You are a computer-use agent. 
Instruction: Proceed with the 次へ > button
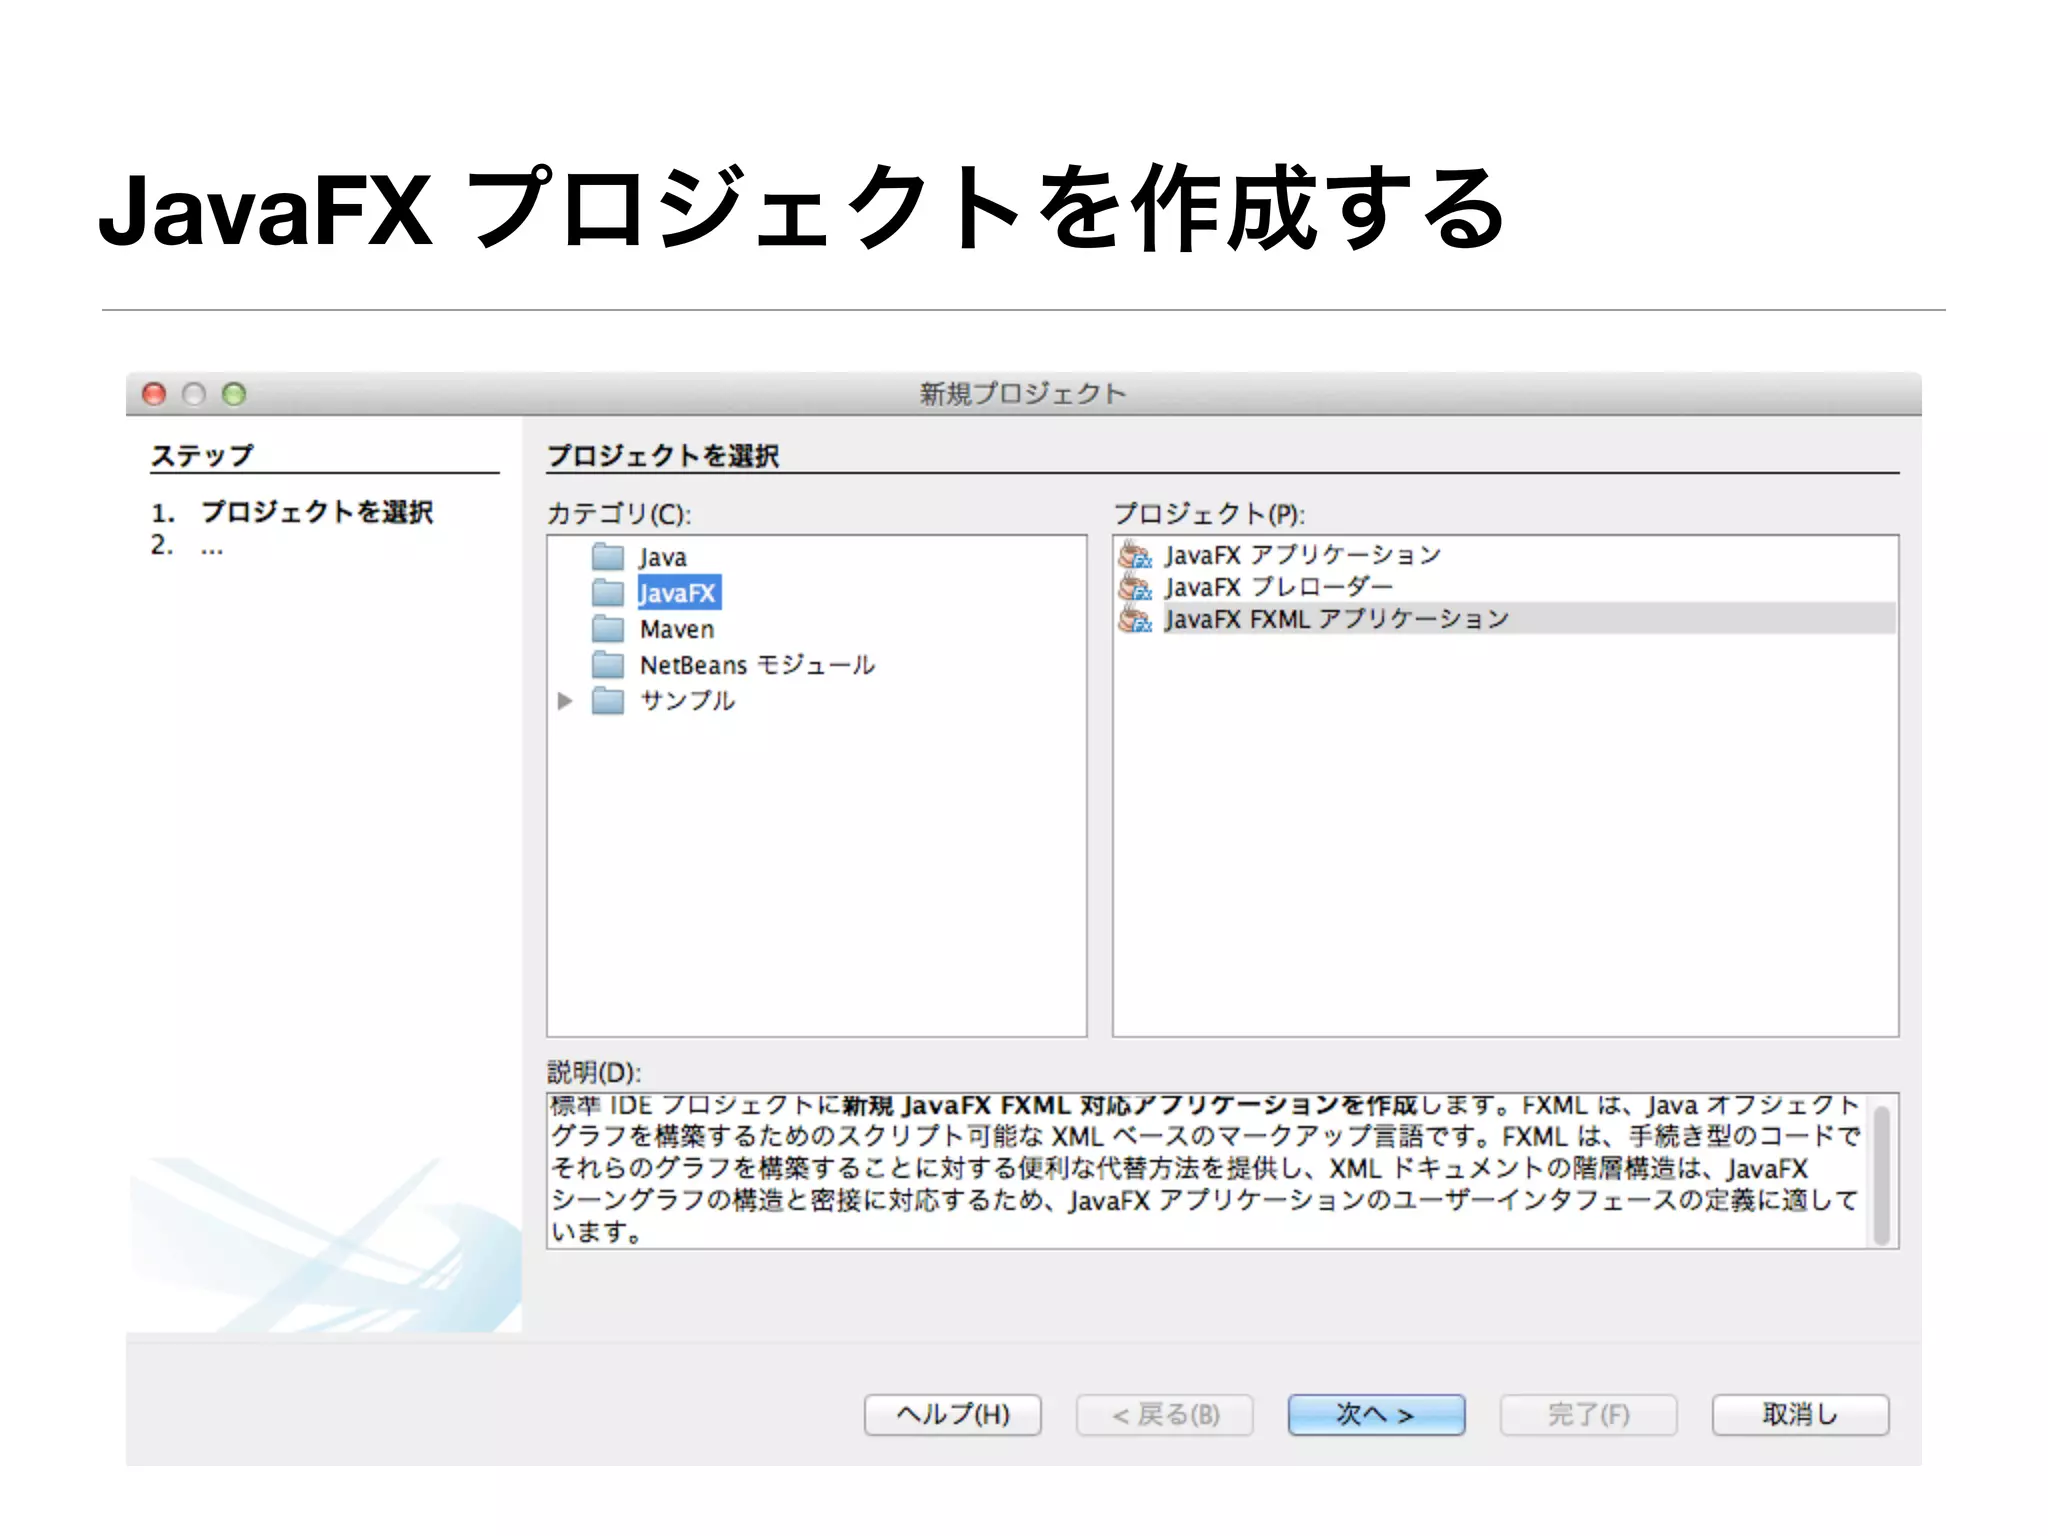1376,1414
